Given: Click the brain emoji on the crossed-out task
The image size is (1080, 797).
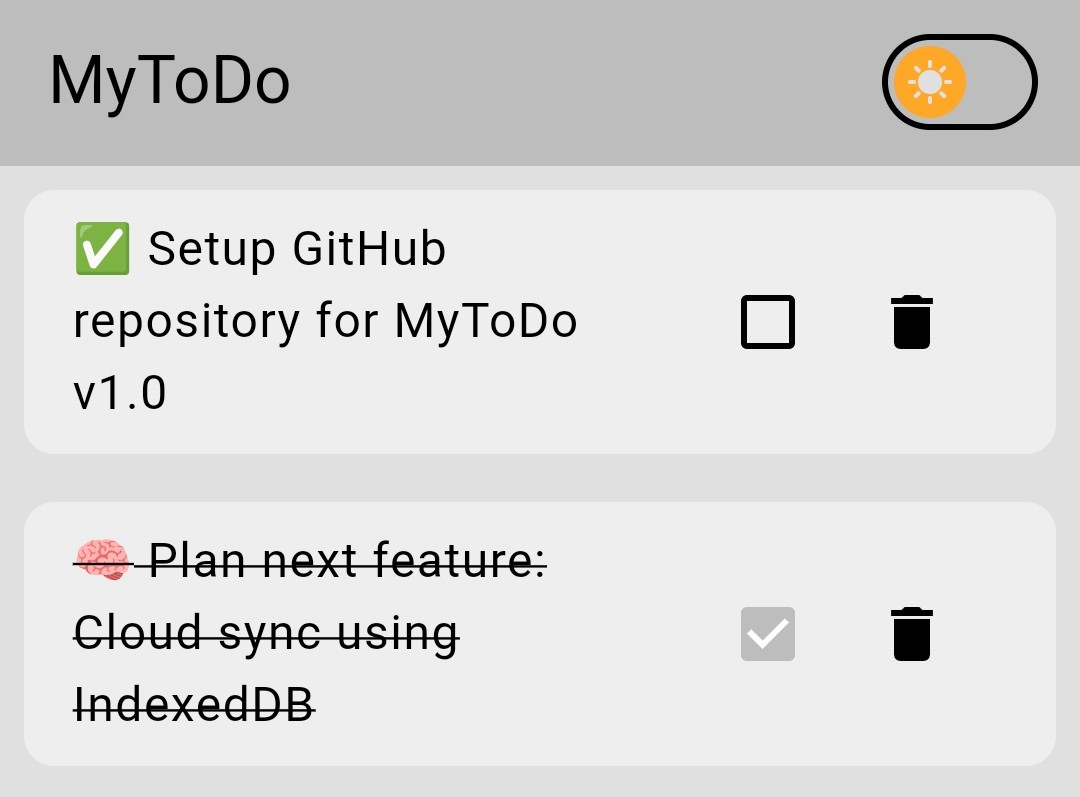Looking at the screenshot, I should point(99,560).
